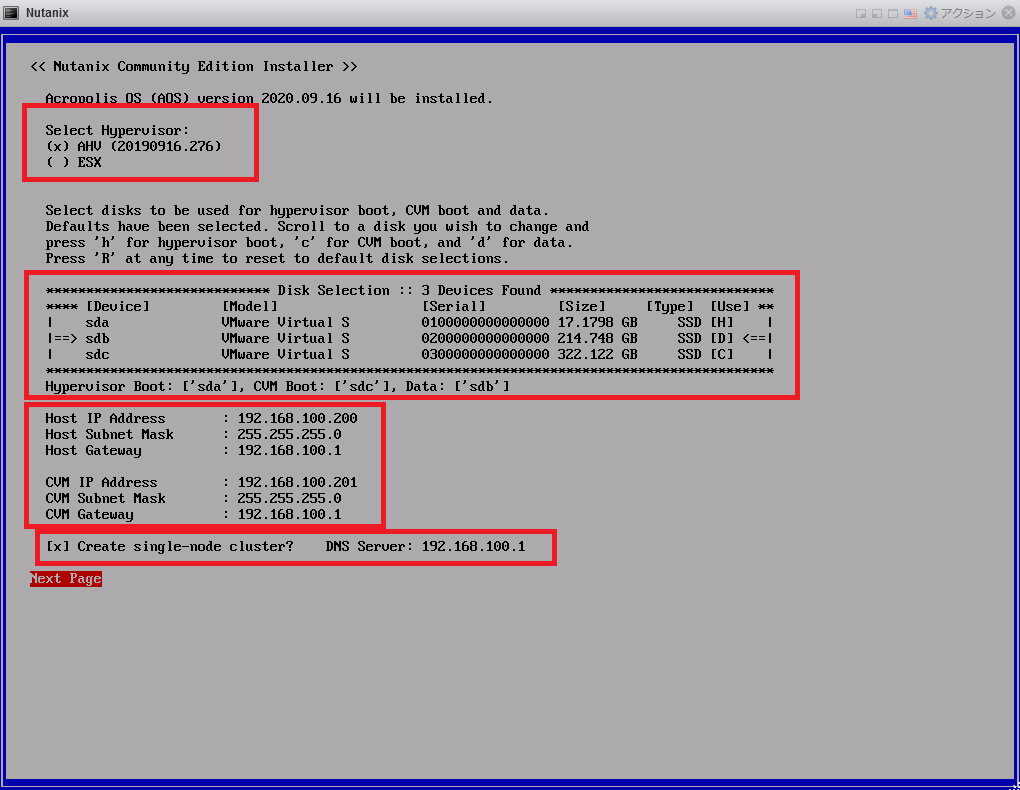Select the ESX hypervisor radio option
1020x790 pixels.
(74, 163)
